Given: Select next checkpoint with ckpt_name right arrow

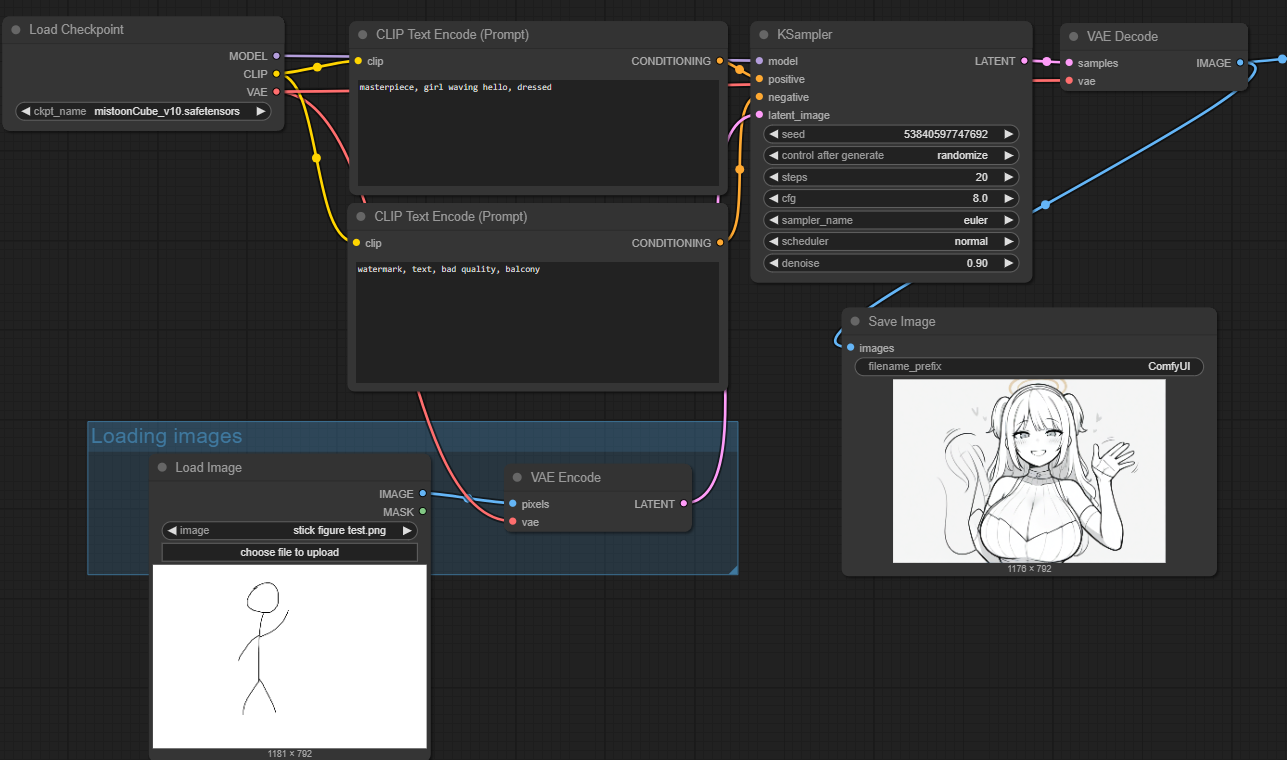Looking at the screenshot, I should point(261,112).
